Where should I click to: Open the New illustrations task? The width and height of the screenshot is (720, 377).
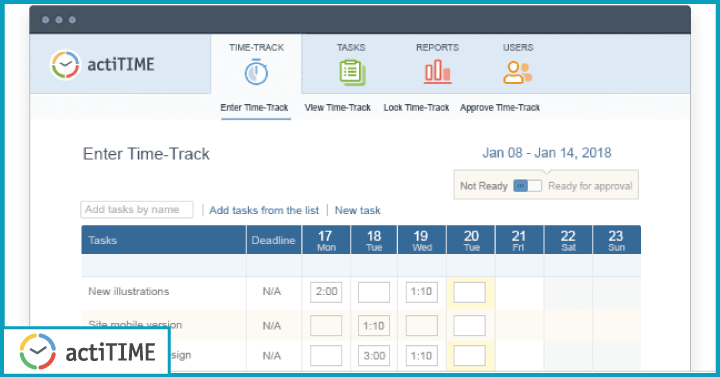click(129, 291)
